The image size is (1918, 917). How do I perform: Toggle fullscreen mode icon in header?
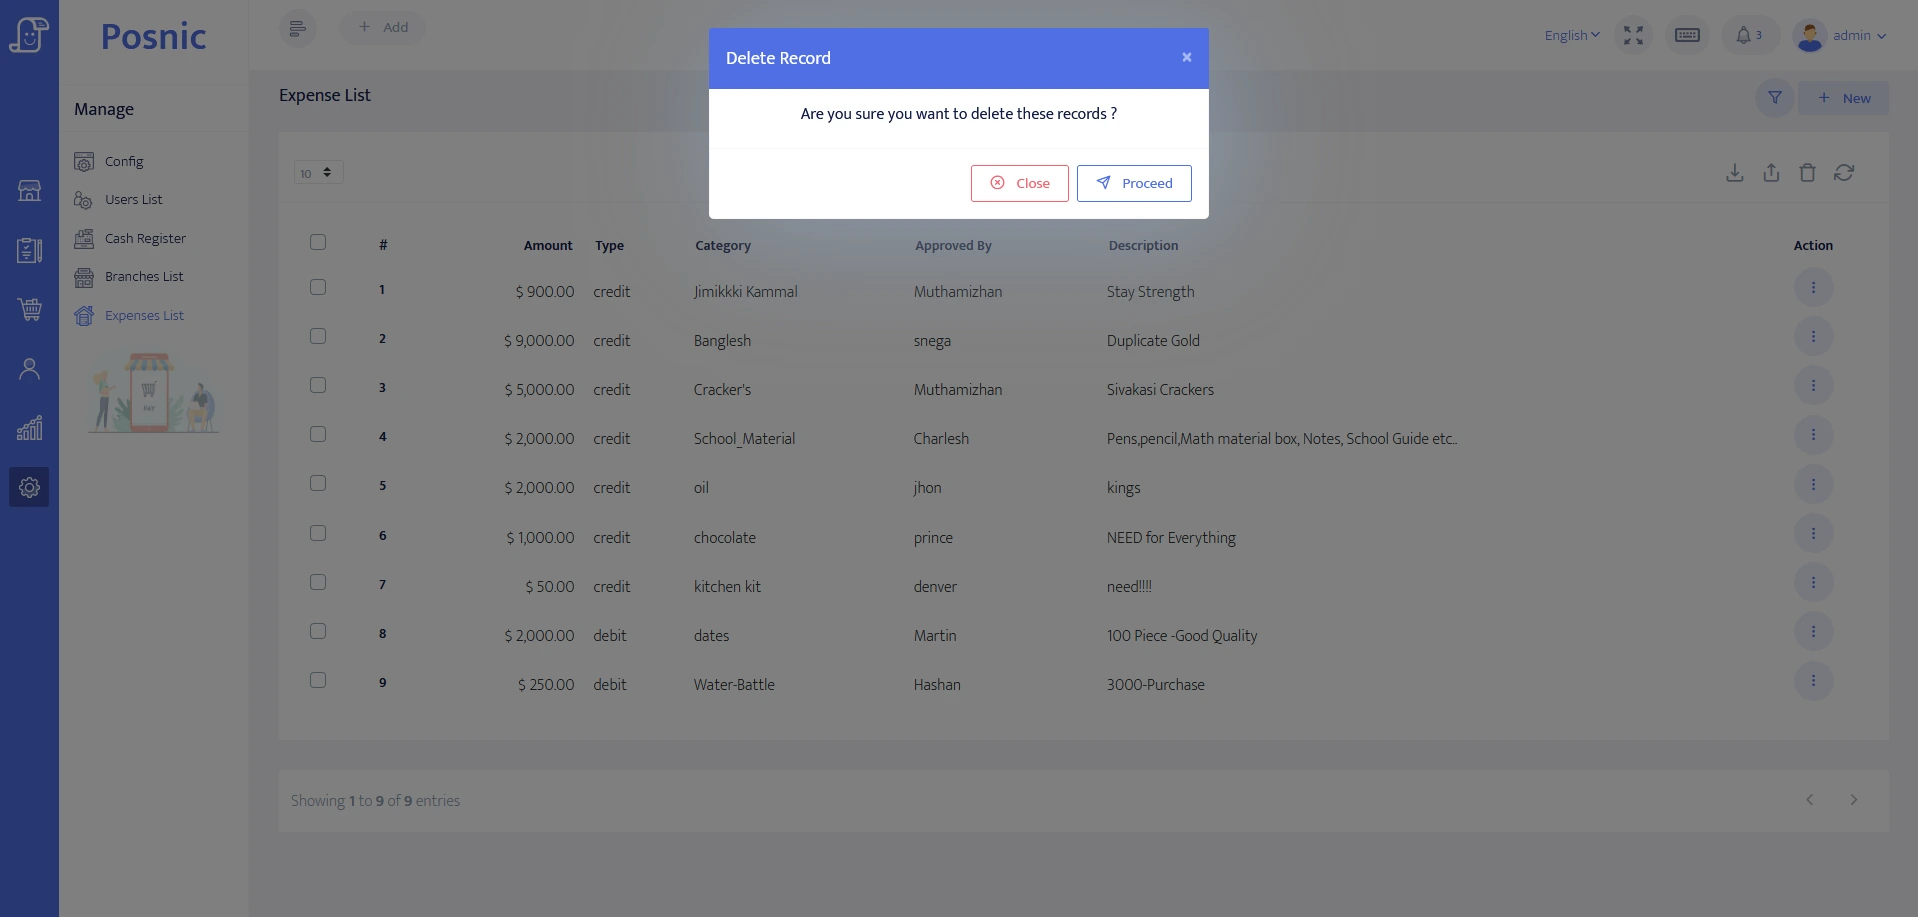1633,36
